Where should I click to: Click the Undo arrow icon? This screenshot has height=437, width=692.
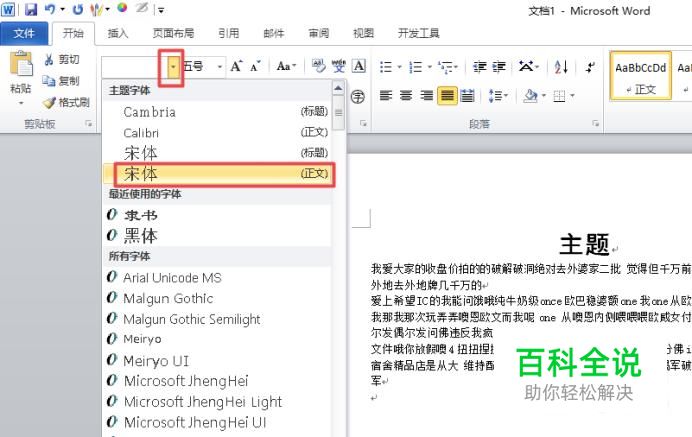[x=50, y=9]
